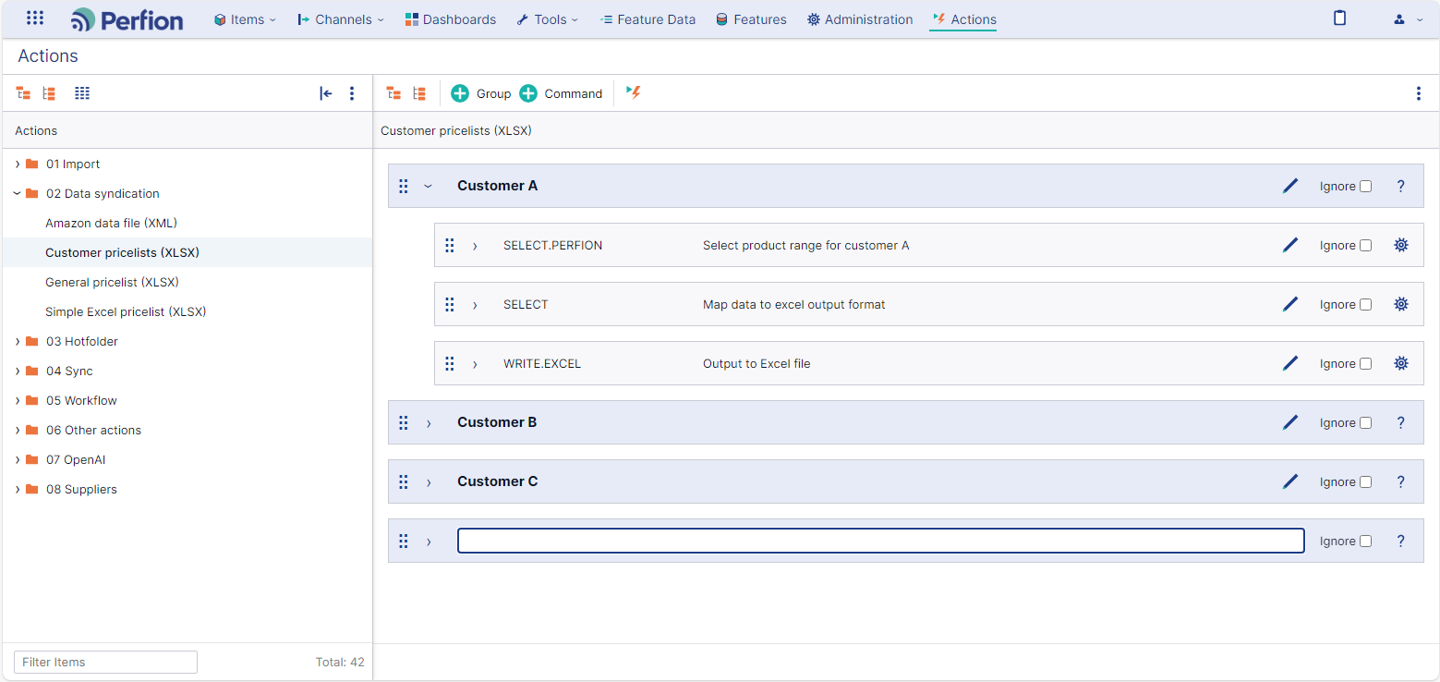The width and height of the screenshot is (1440, 682).
Task: Expand the SELECT.PERFION command details
Action: coord(475,245)
